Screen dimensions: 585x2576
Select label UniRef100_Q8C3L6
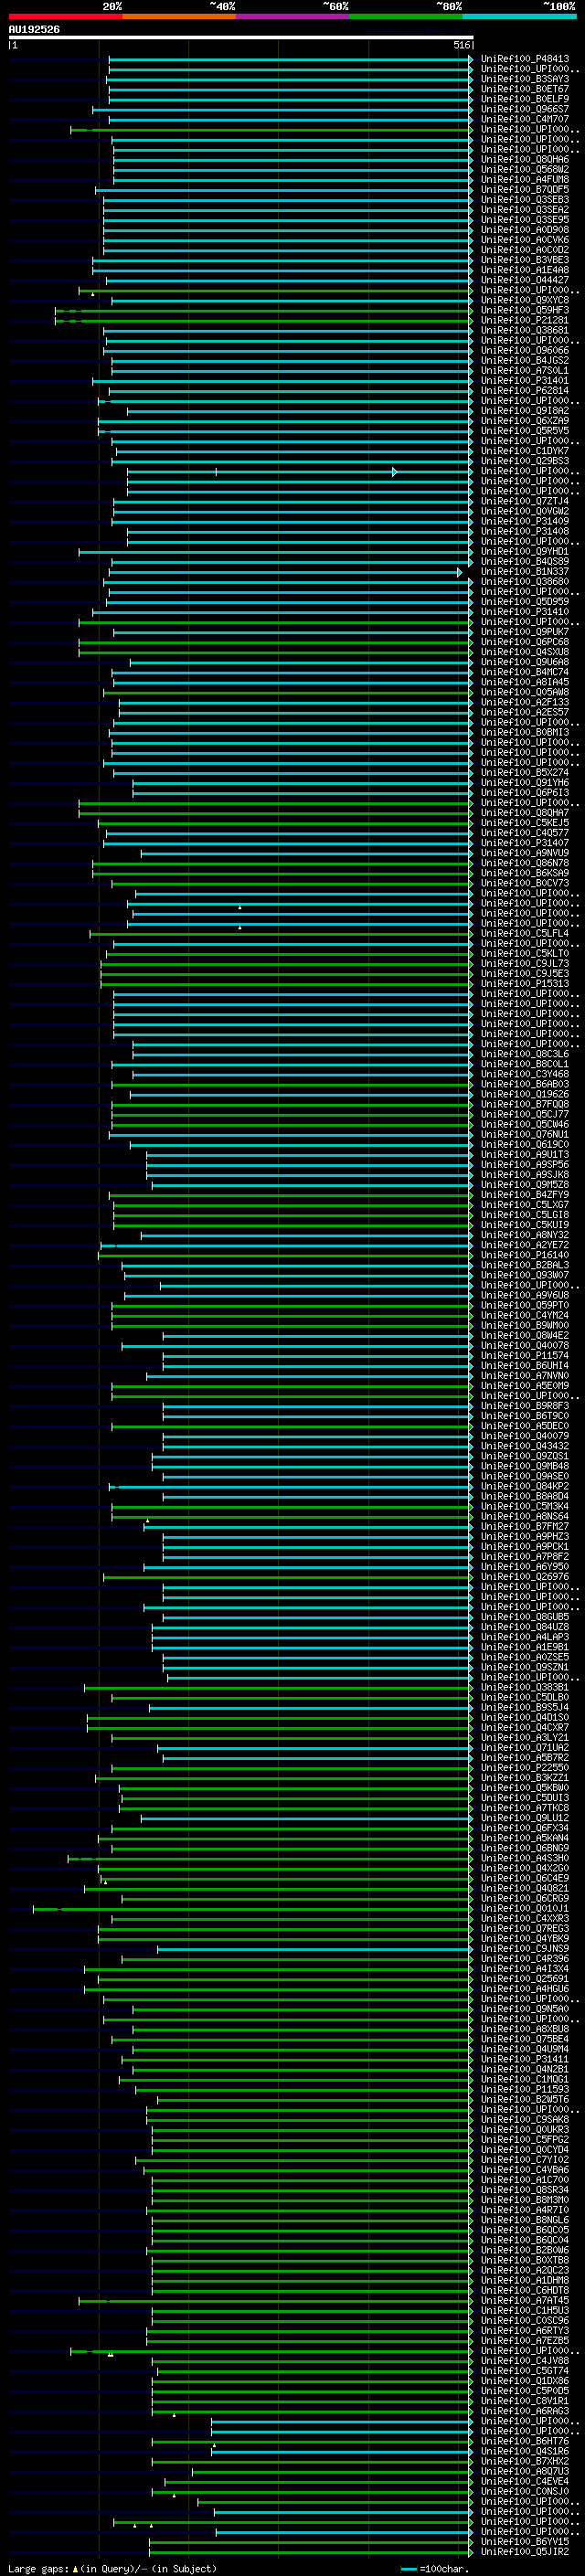[x=525, y=1054]
